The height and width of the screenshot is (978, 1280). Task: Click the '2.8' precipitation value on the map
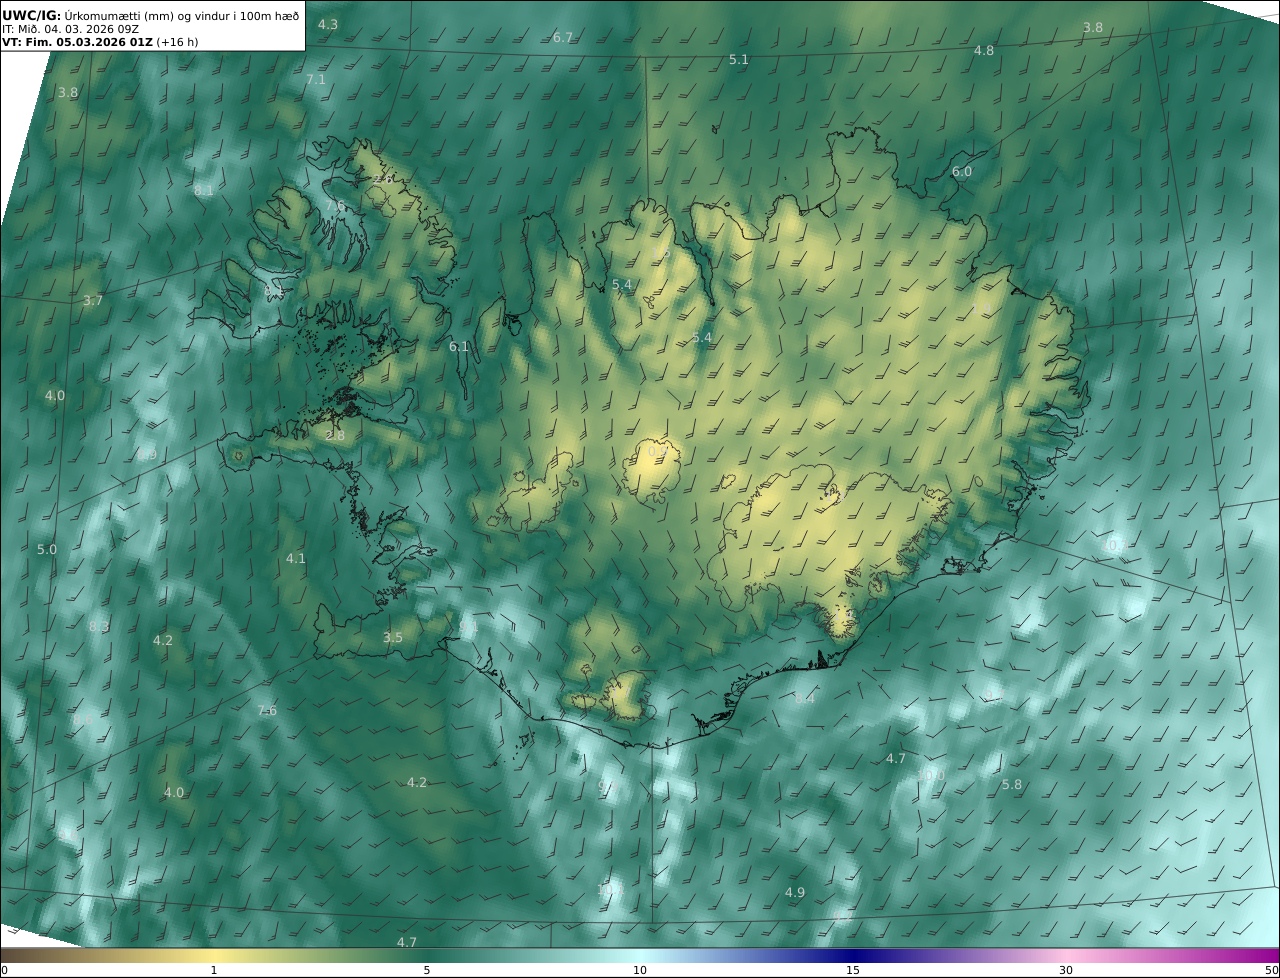[x=335, y=436]
